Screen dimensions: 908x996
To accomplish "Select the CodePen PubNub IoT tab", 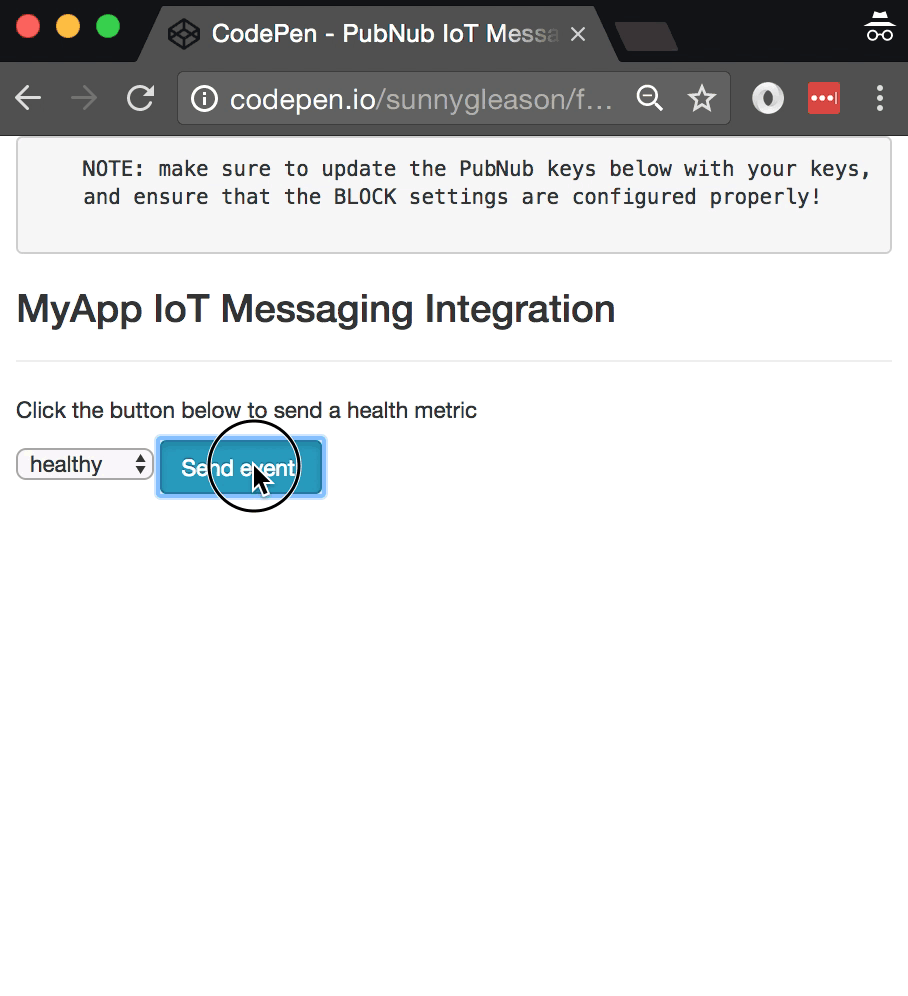I will click(380, 35).
